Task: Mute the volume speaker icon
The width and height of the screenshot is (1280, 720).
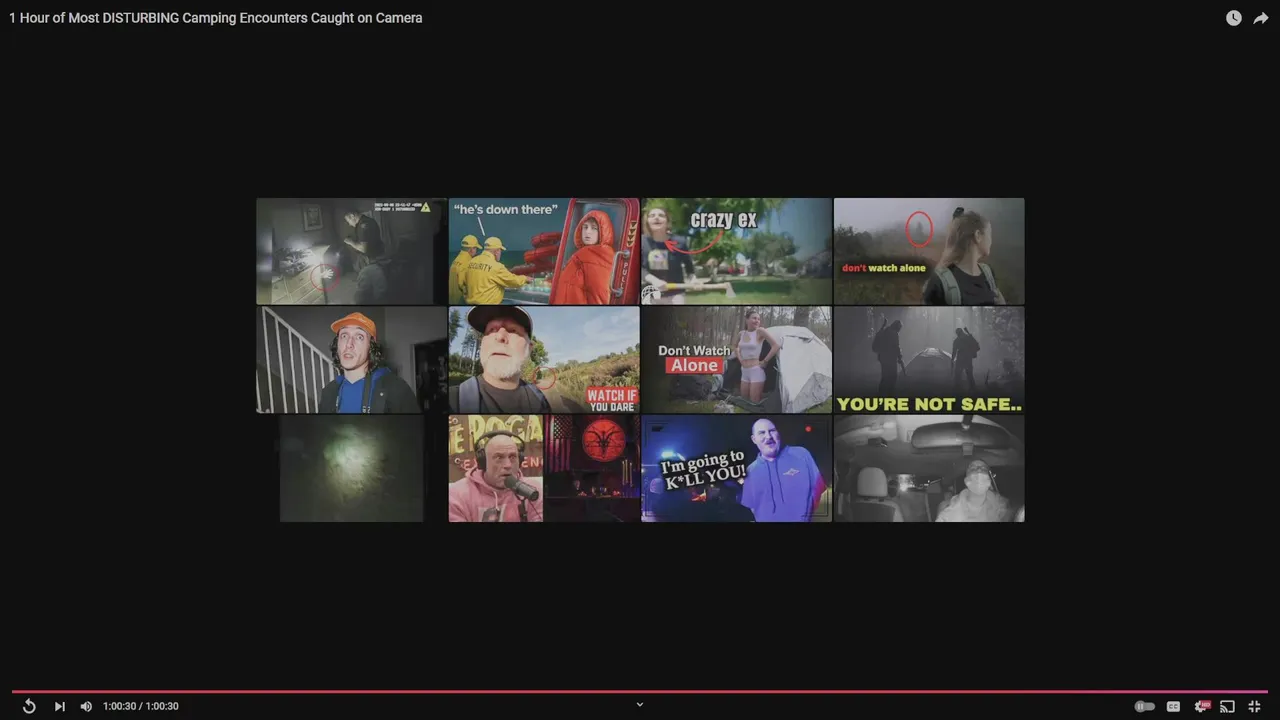Action: (86, 706)
